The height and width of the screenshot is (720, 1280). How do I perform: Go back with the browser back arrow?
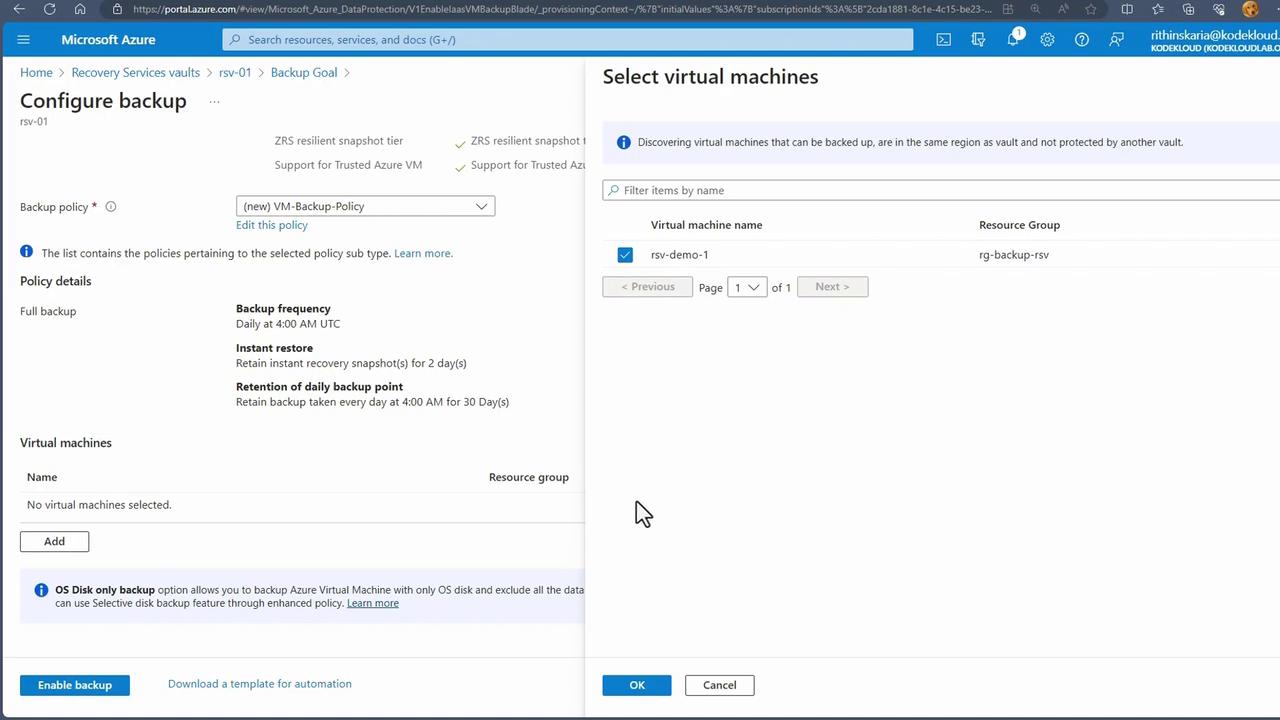point(19,9)
